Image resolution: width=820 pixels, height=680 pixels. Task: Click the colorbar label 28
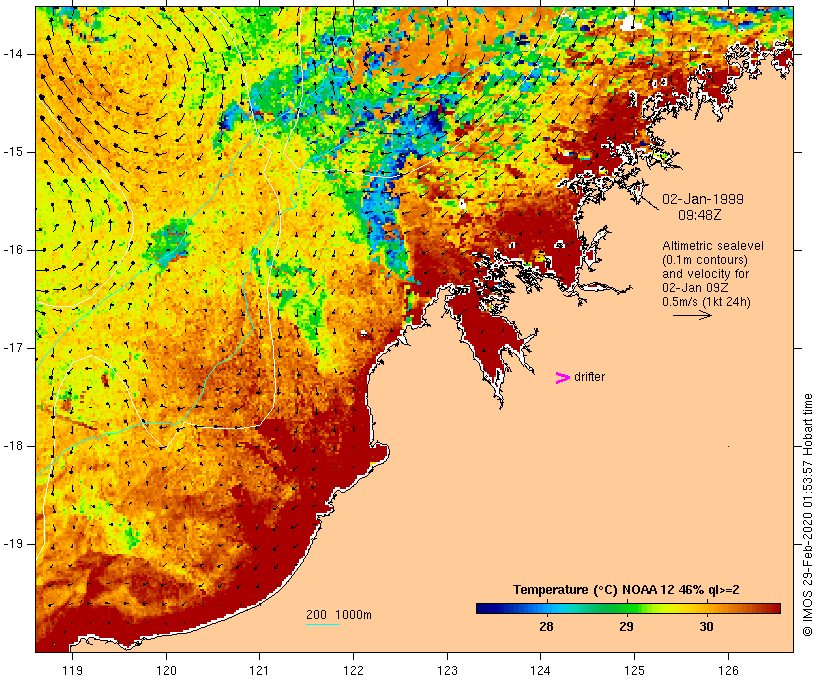(x=546, y=626)
